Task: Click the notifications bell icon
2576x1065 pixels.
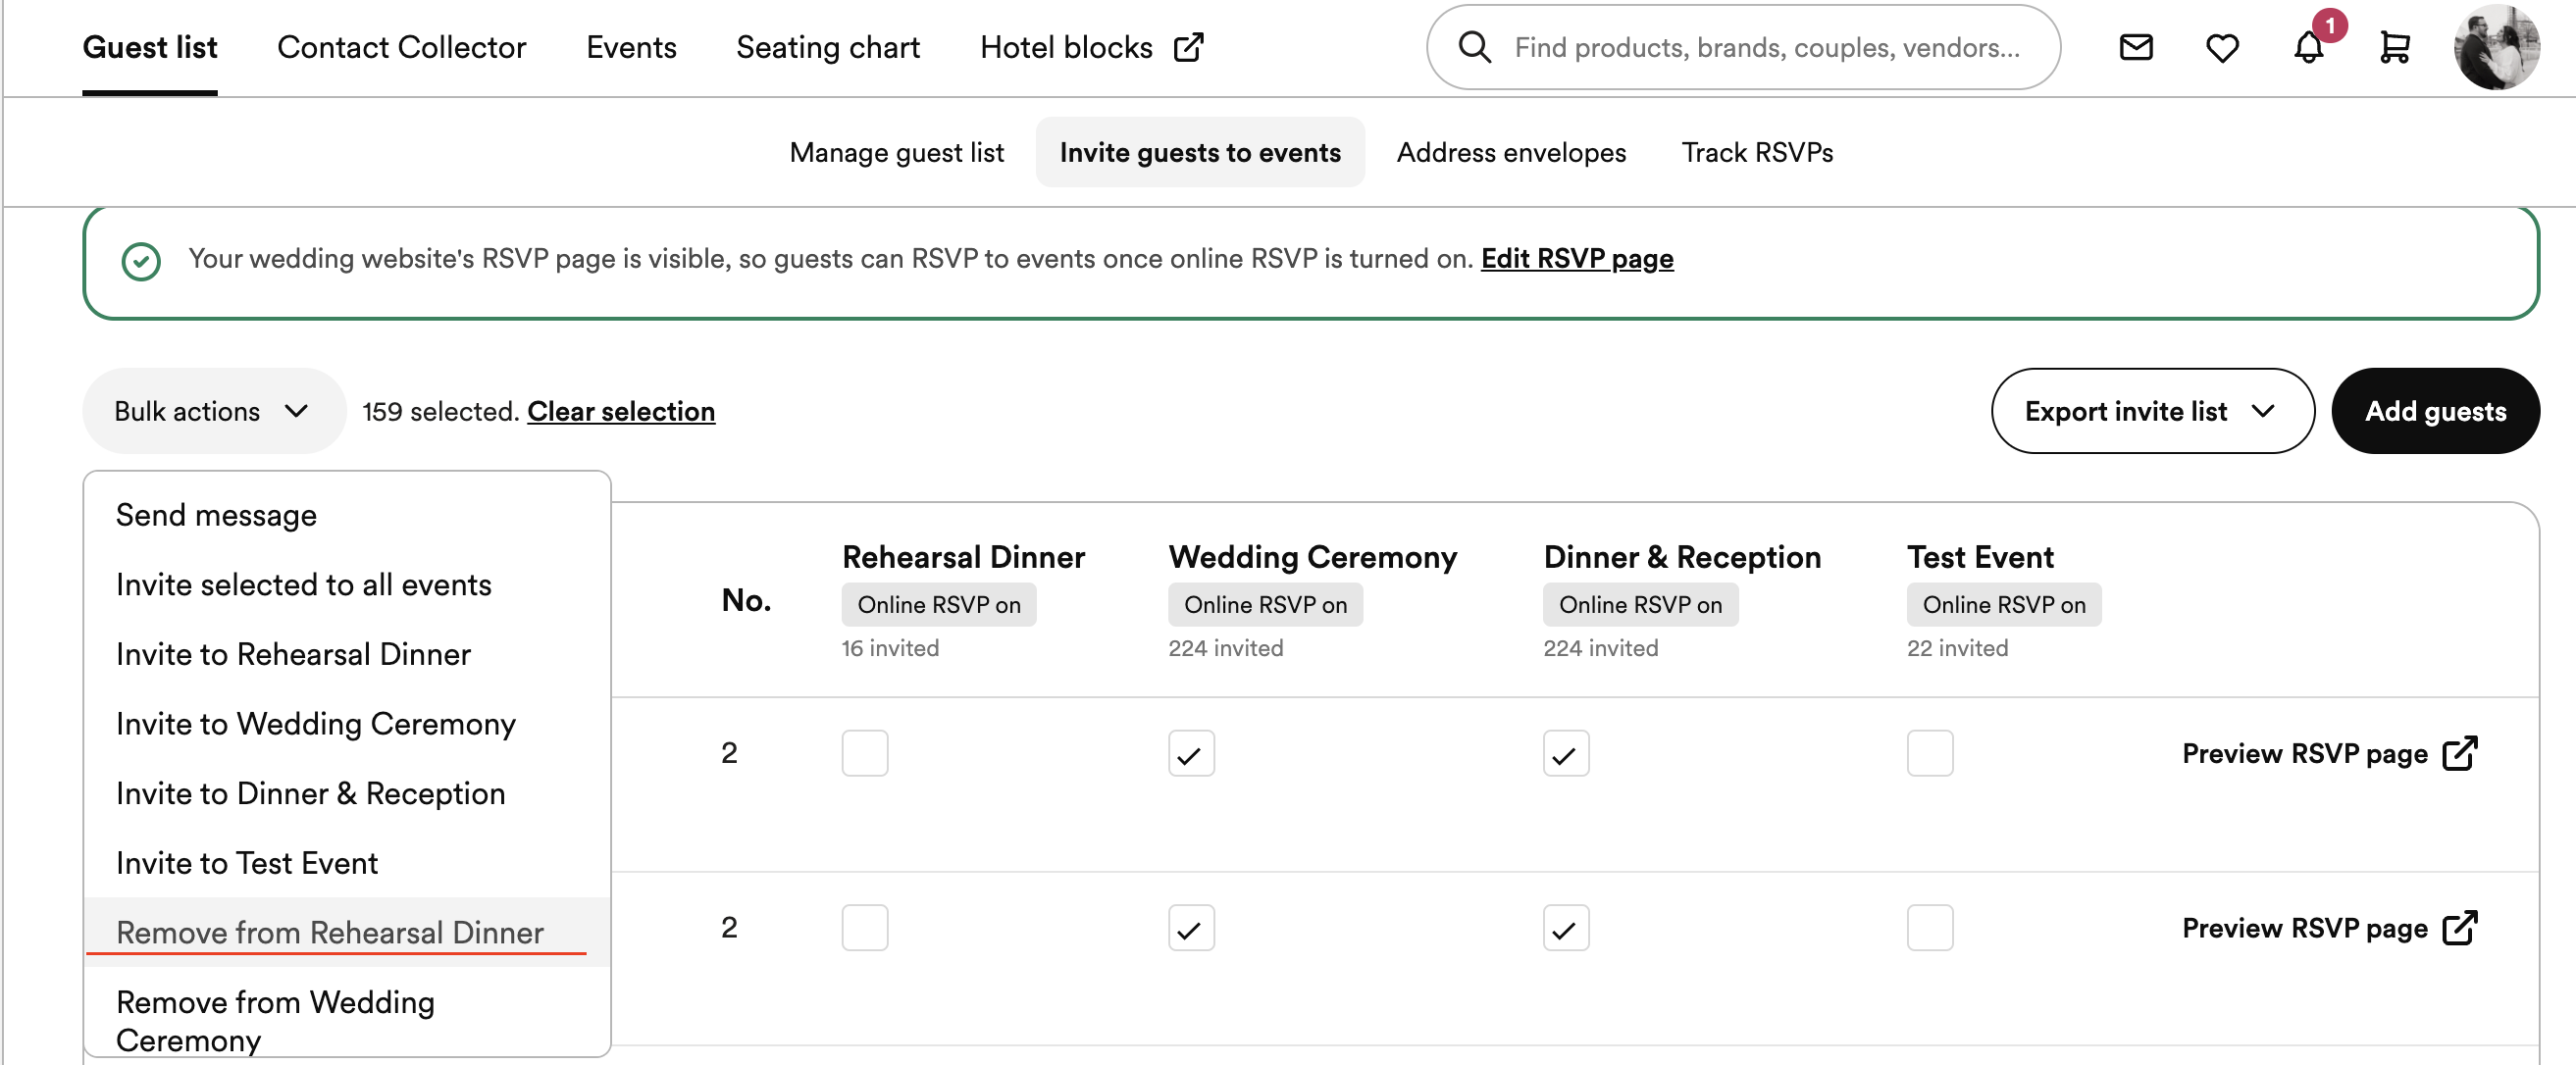Action: [x=2311, y=46]
